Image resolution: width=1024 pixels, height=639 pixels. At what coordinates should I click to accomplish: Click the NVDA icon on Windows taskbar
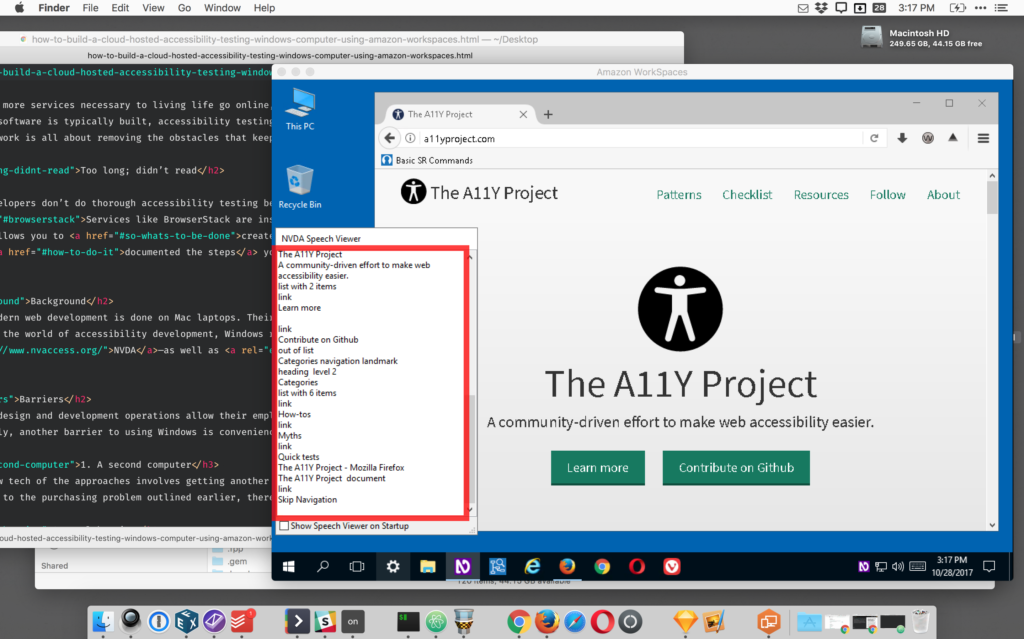pos(462,566)
